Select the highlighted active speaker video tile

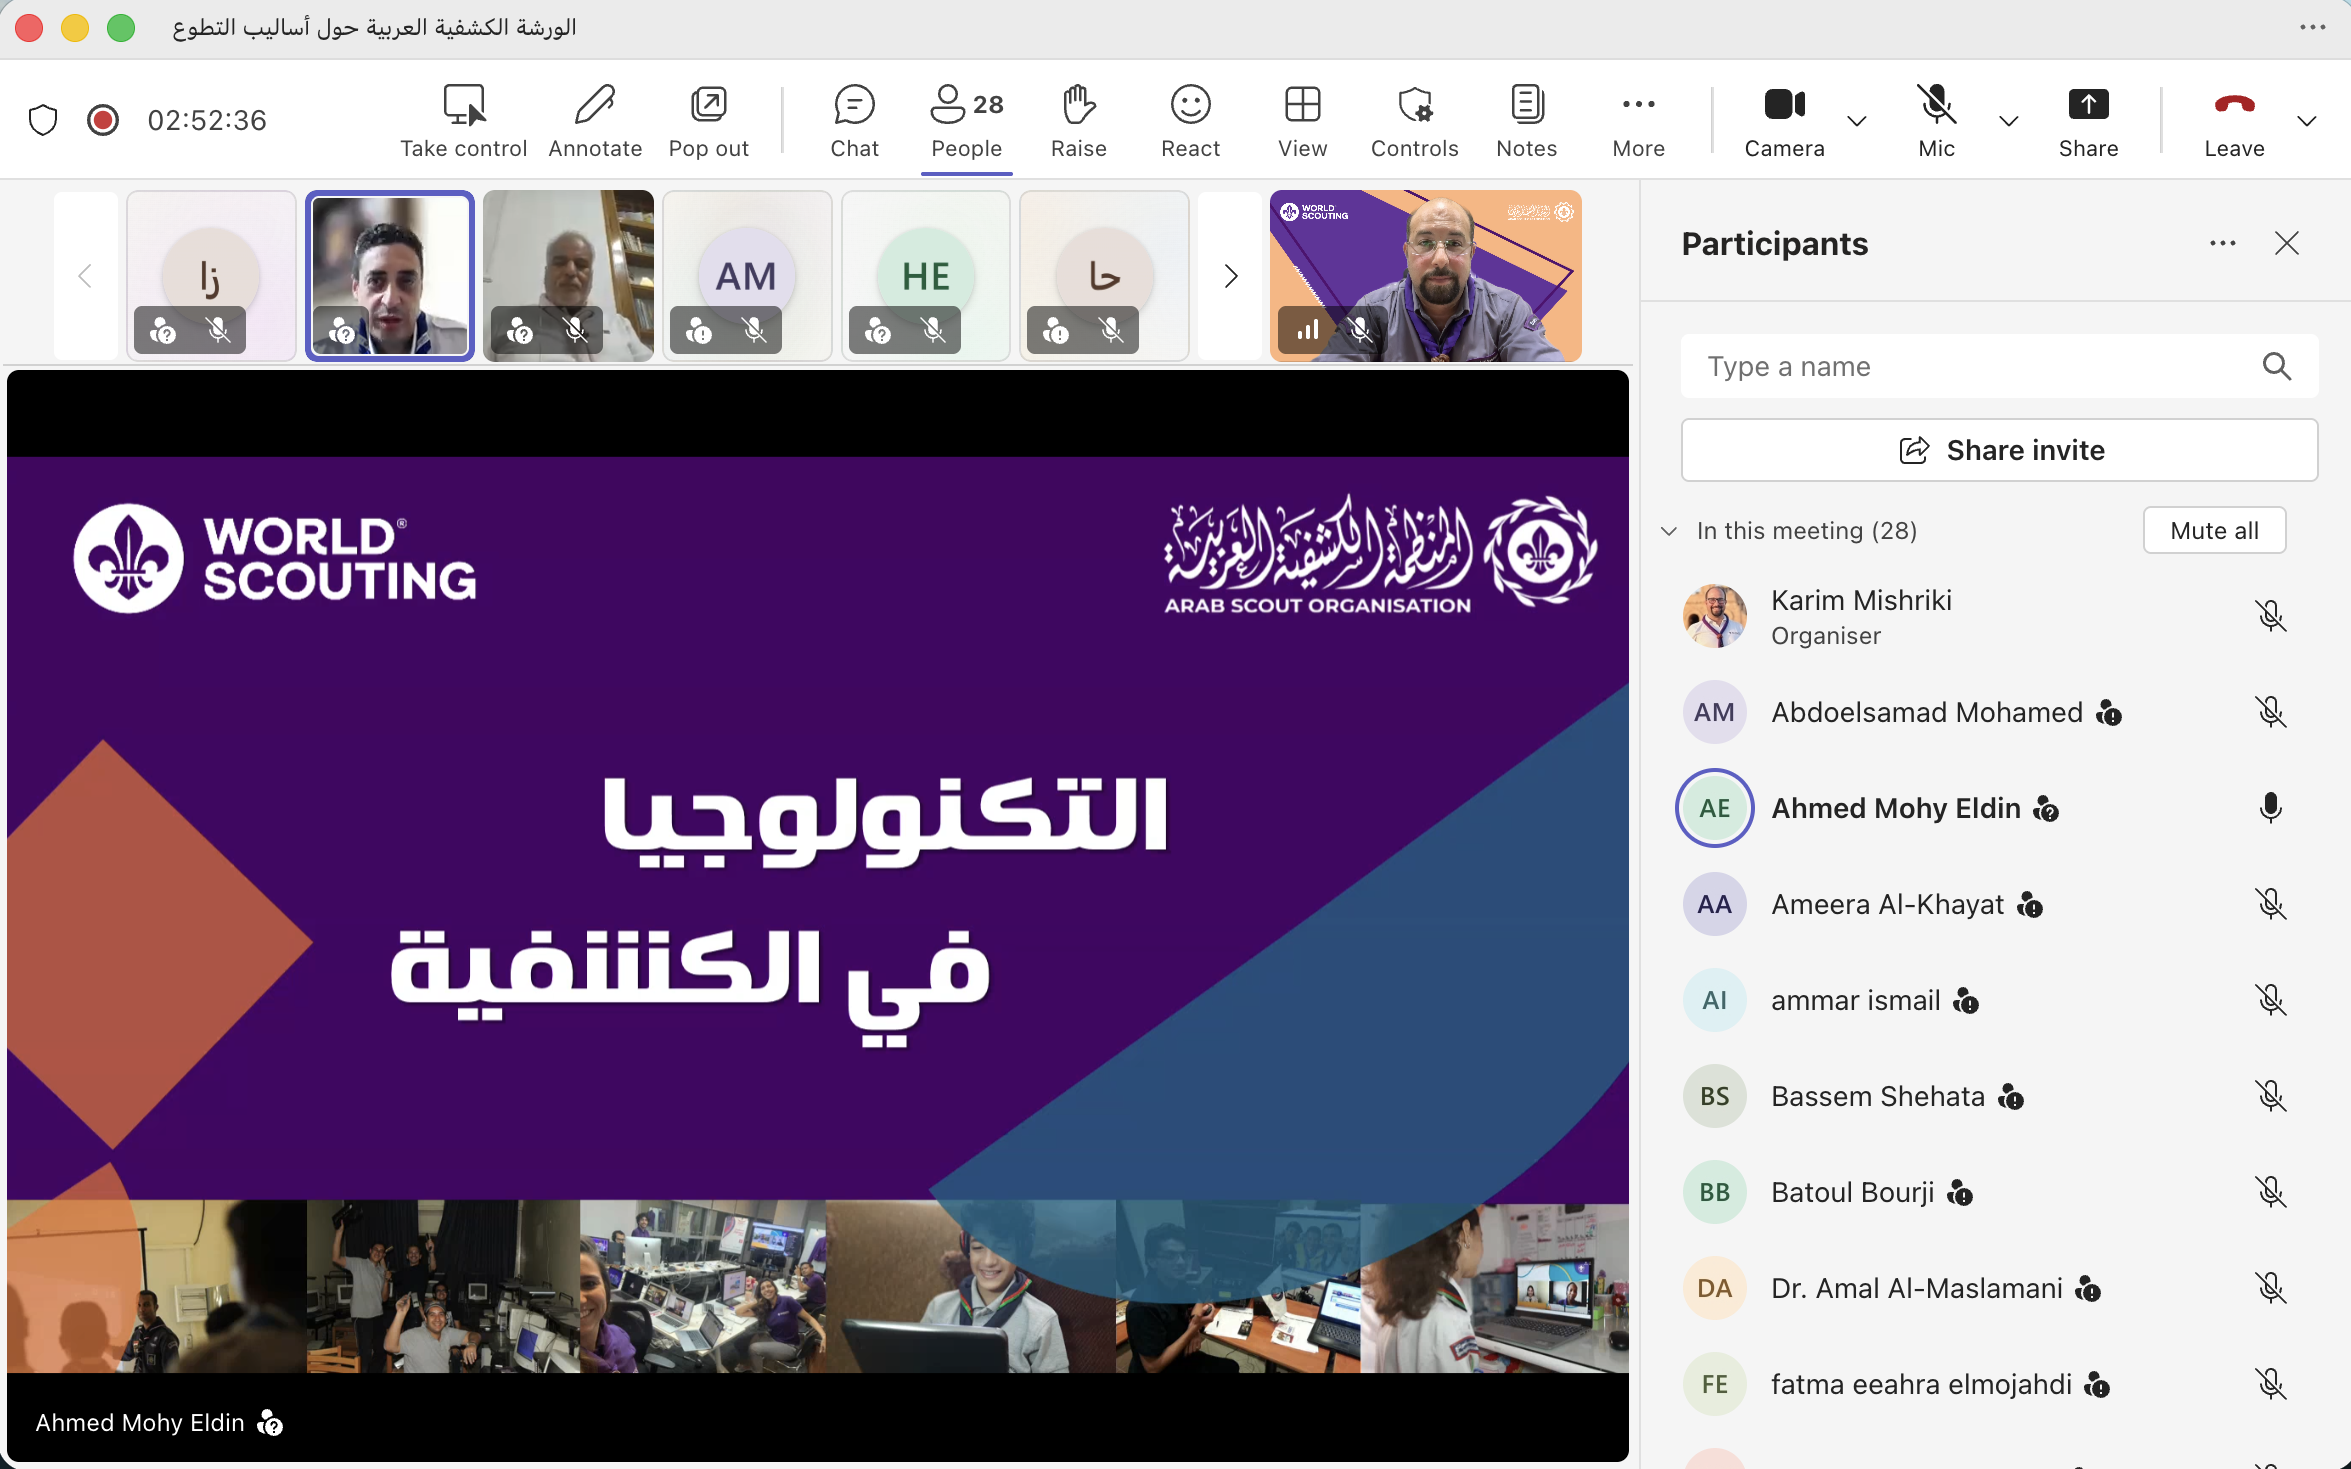(390, 276)
